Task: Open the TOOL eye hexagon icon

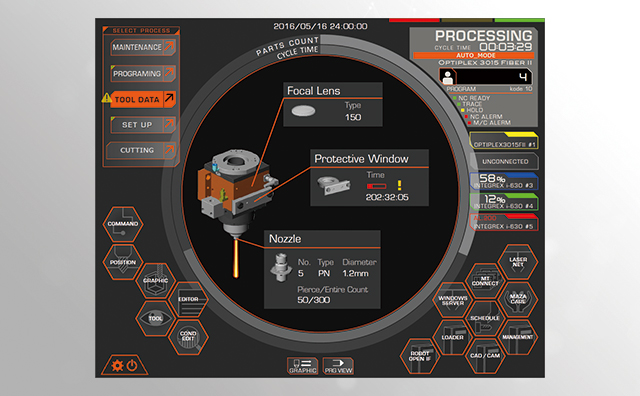Action: tap(156, 318)
